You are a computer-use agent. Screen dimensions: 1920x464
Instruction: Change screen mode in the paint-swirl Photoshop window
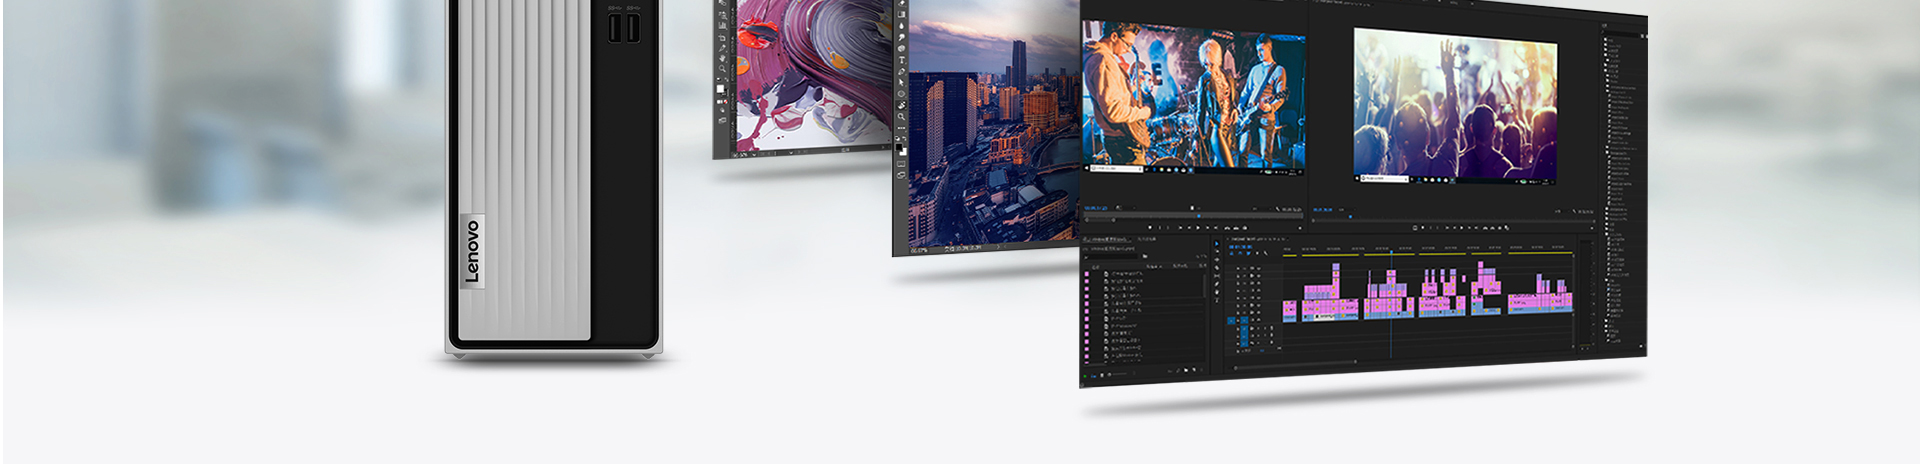click(723, 120)
